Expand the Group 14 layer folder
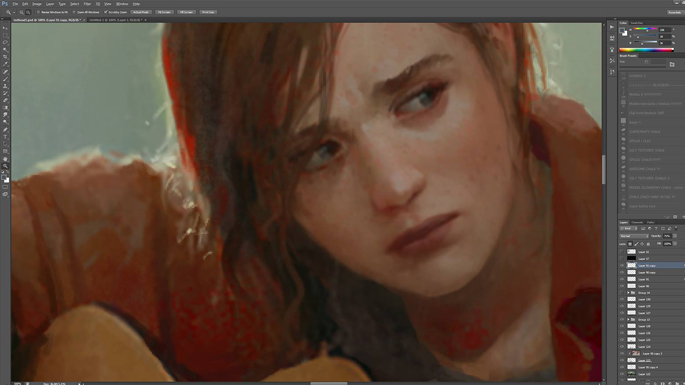The height and width of the screenshot is (385, 685). point(628,293)
